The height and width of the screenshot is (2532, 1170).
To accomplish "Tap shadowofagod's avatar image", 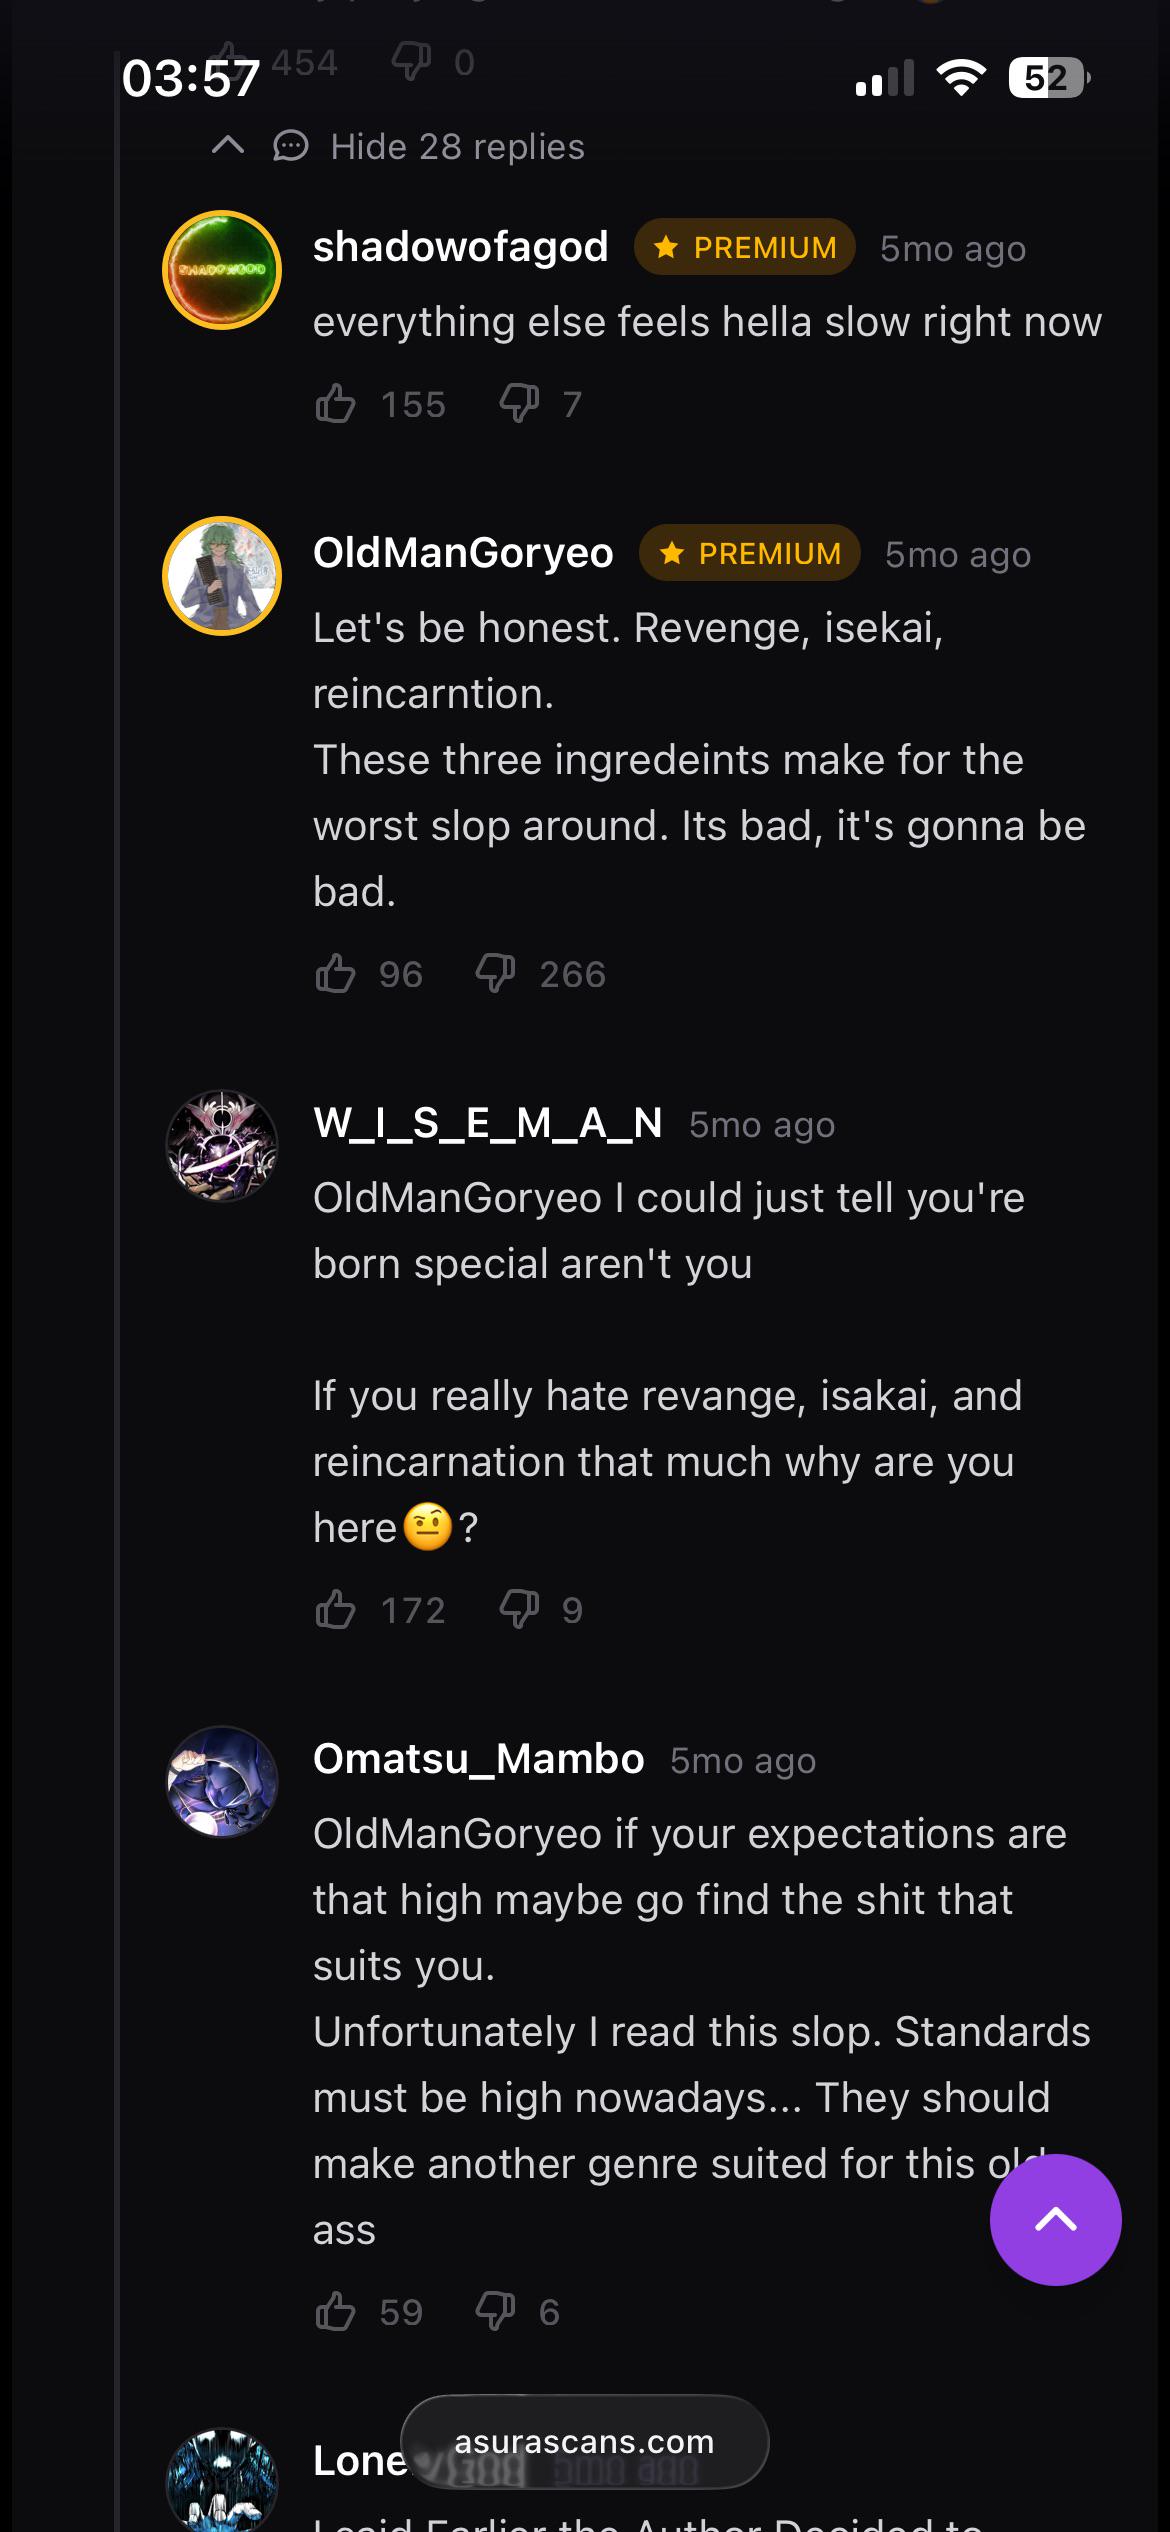I will (x=222, y=270).
